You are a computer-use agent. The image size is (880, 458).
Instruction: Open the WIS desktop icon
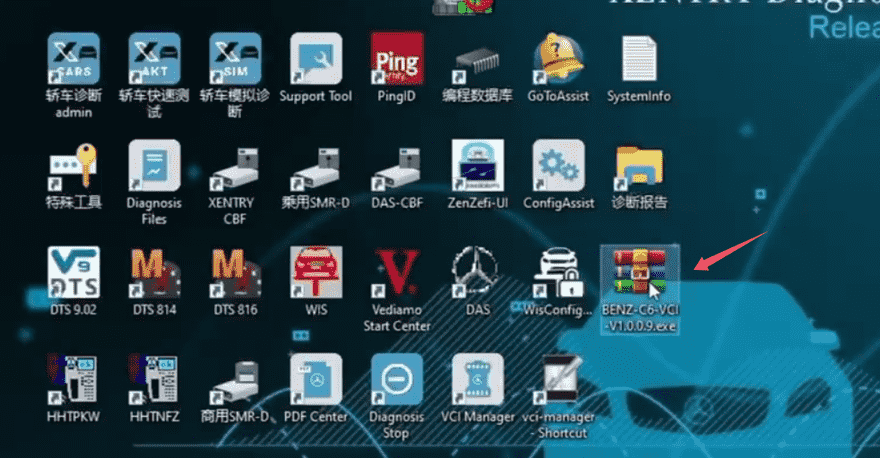(316, 272)
